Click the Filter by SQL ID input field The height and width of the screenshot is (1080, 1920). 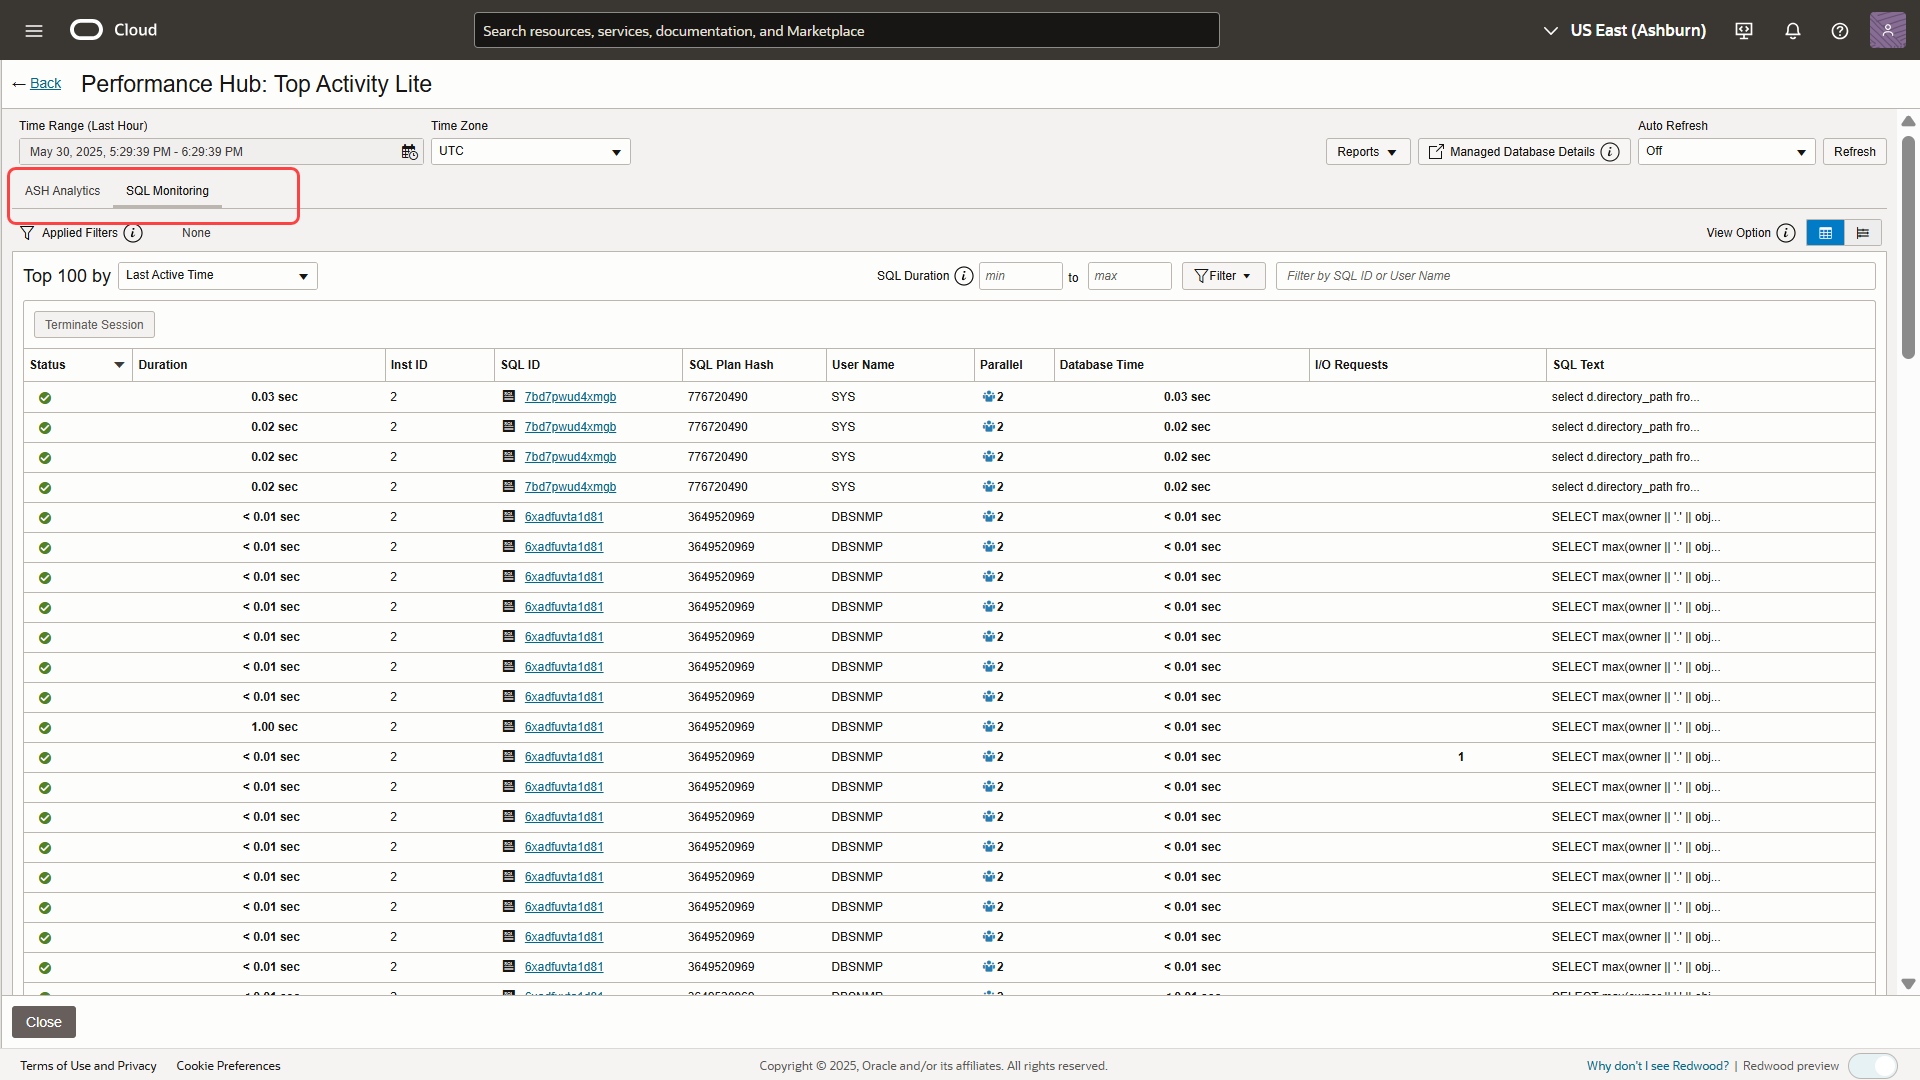[x=1574, y=276]
